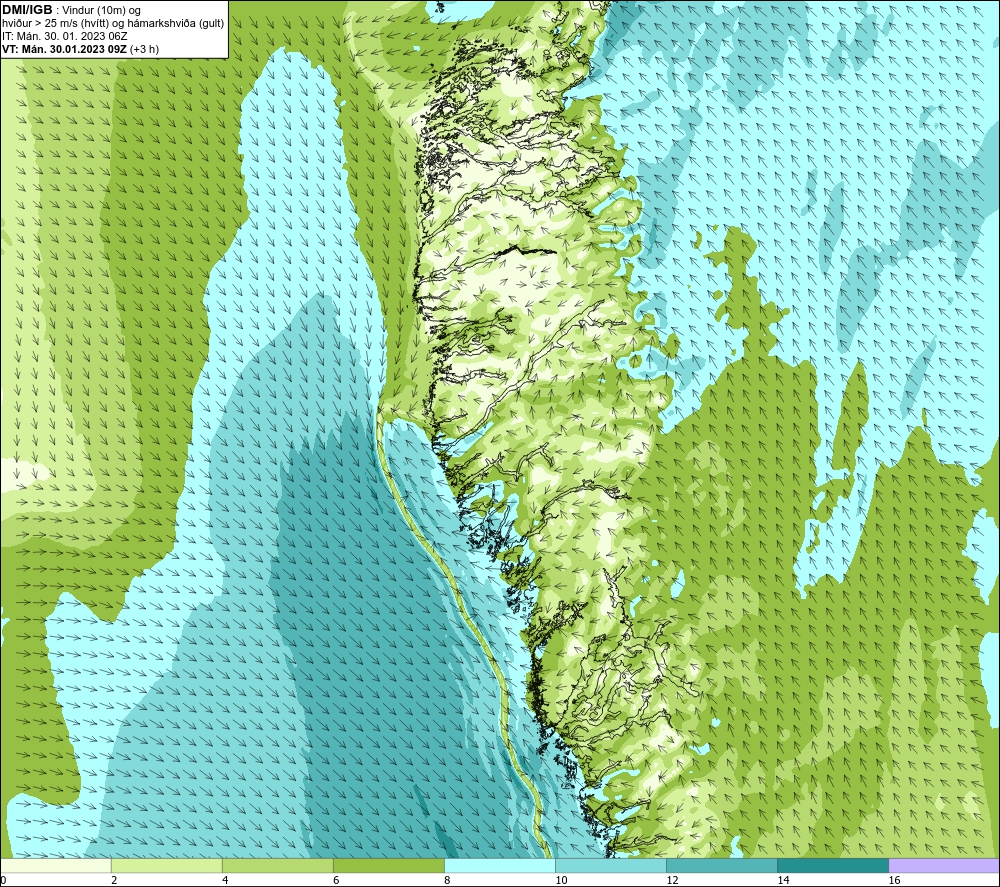Click the legend scale label '0'

[x=3, y=881]
